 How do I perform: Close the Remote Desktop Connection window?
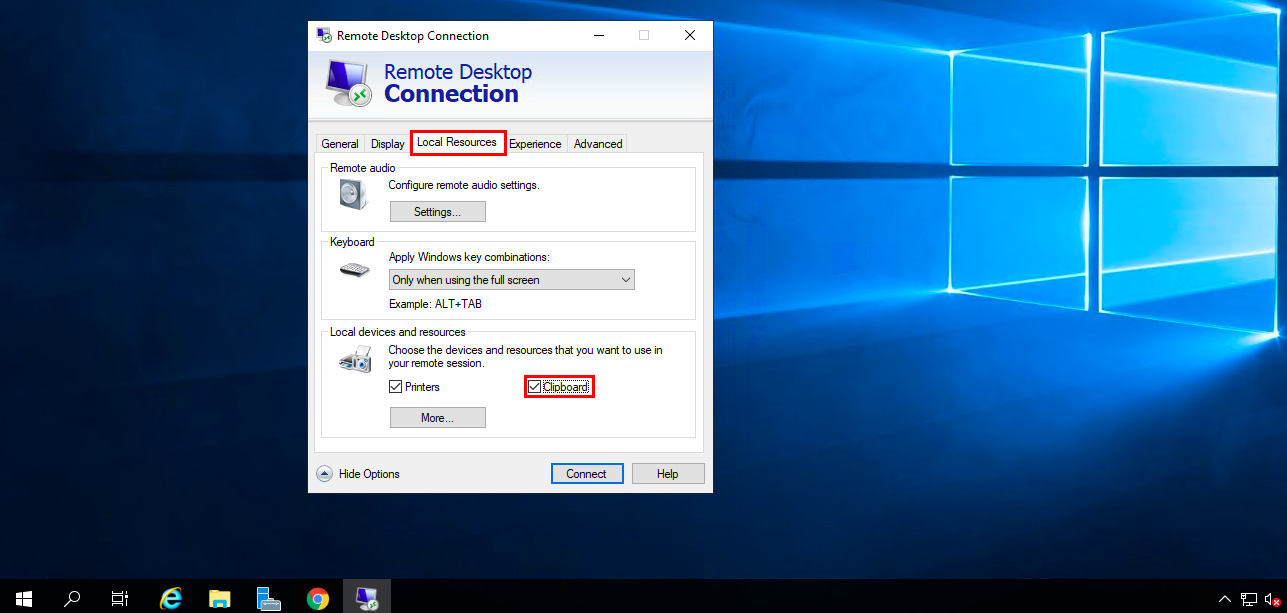tap(690, 35)
